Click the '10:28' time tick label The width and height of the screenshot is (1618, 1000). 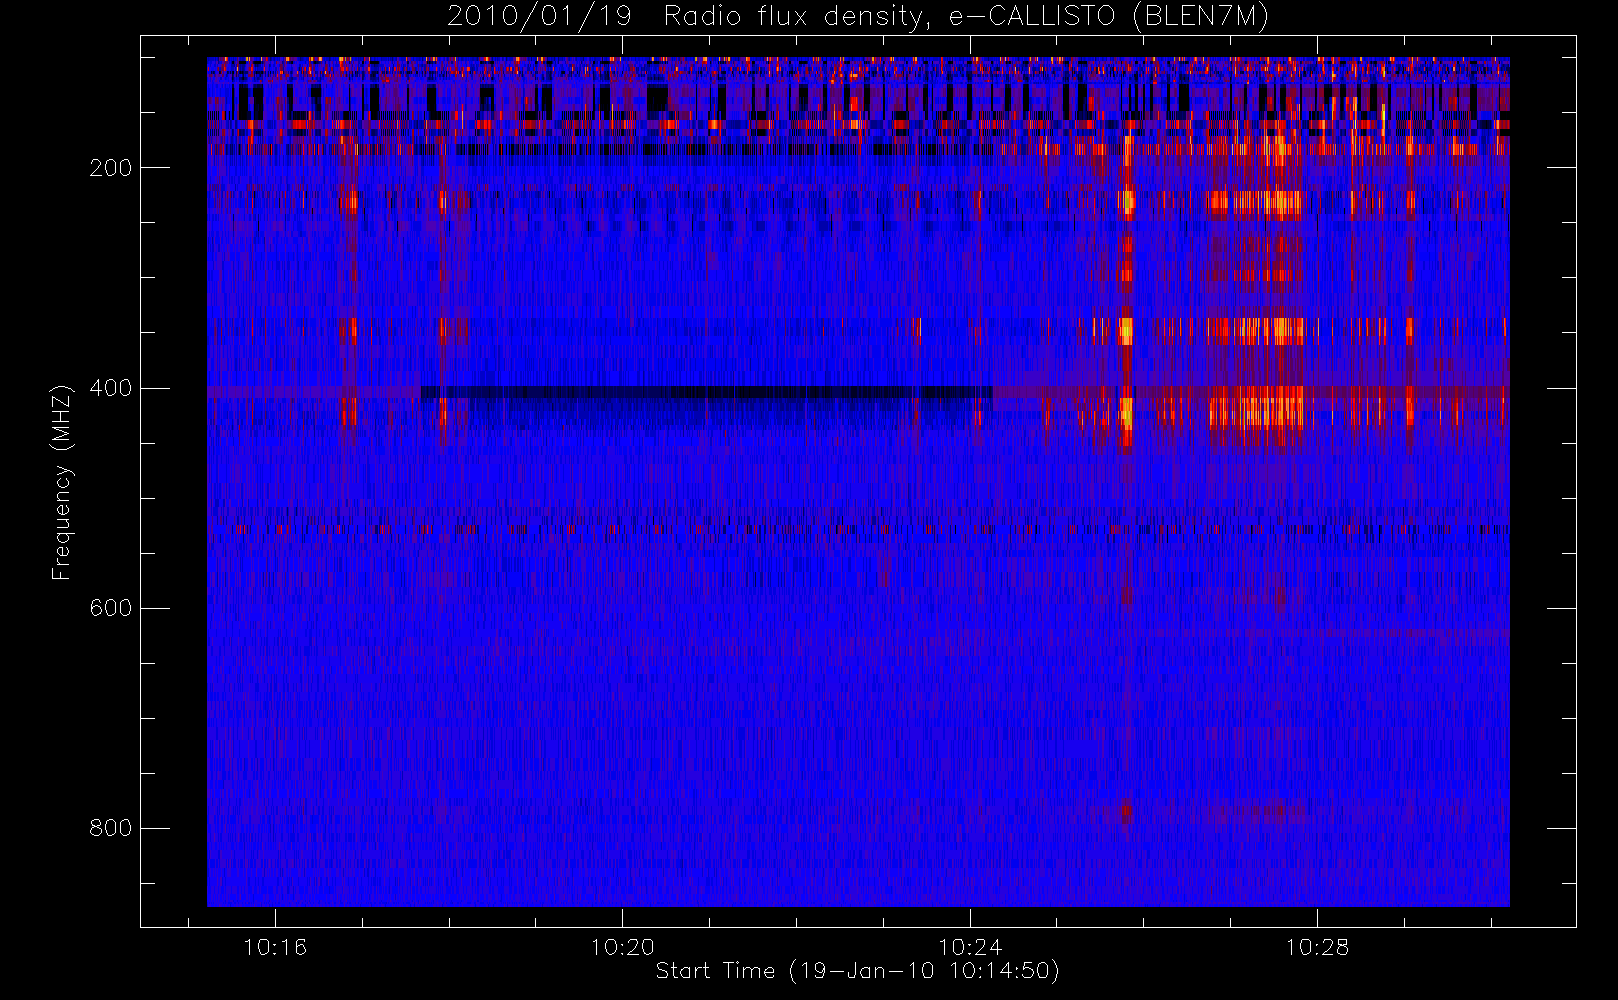point(1317,947)
